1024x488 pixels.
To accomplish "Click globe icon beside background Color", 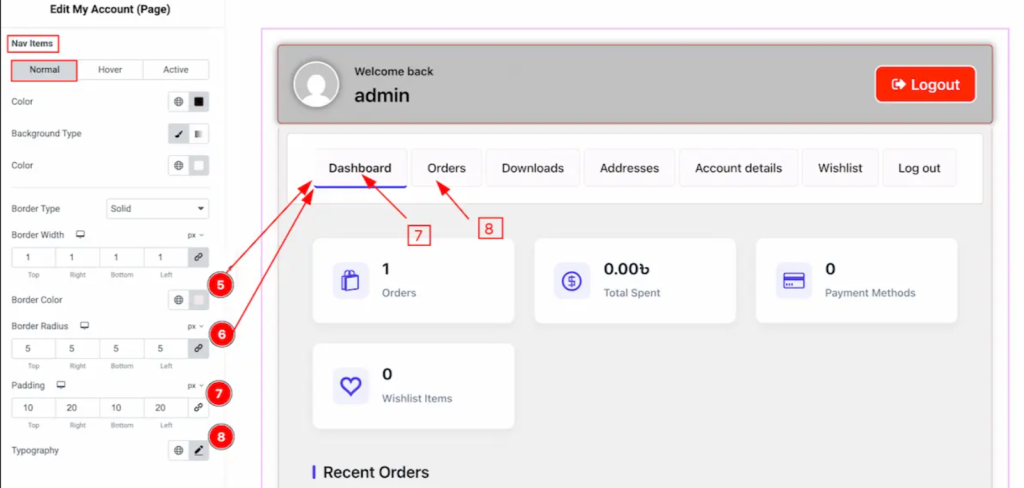I will pyautogui.click(x=178, y=166).
